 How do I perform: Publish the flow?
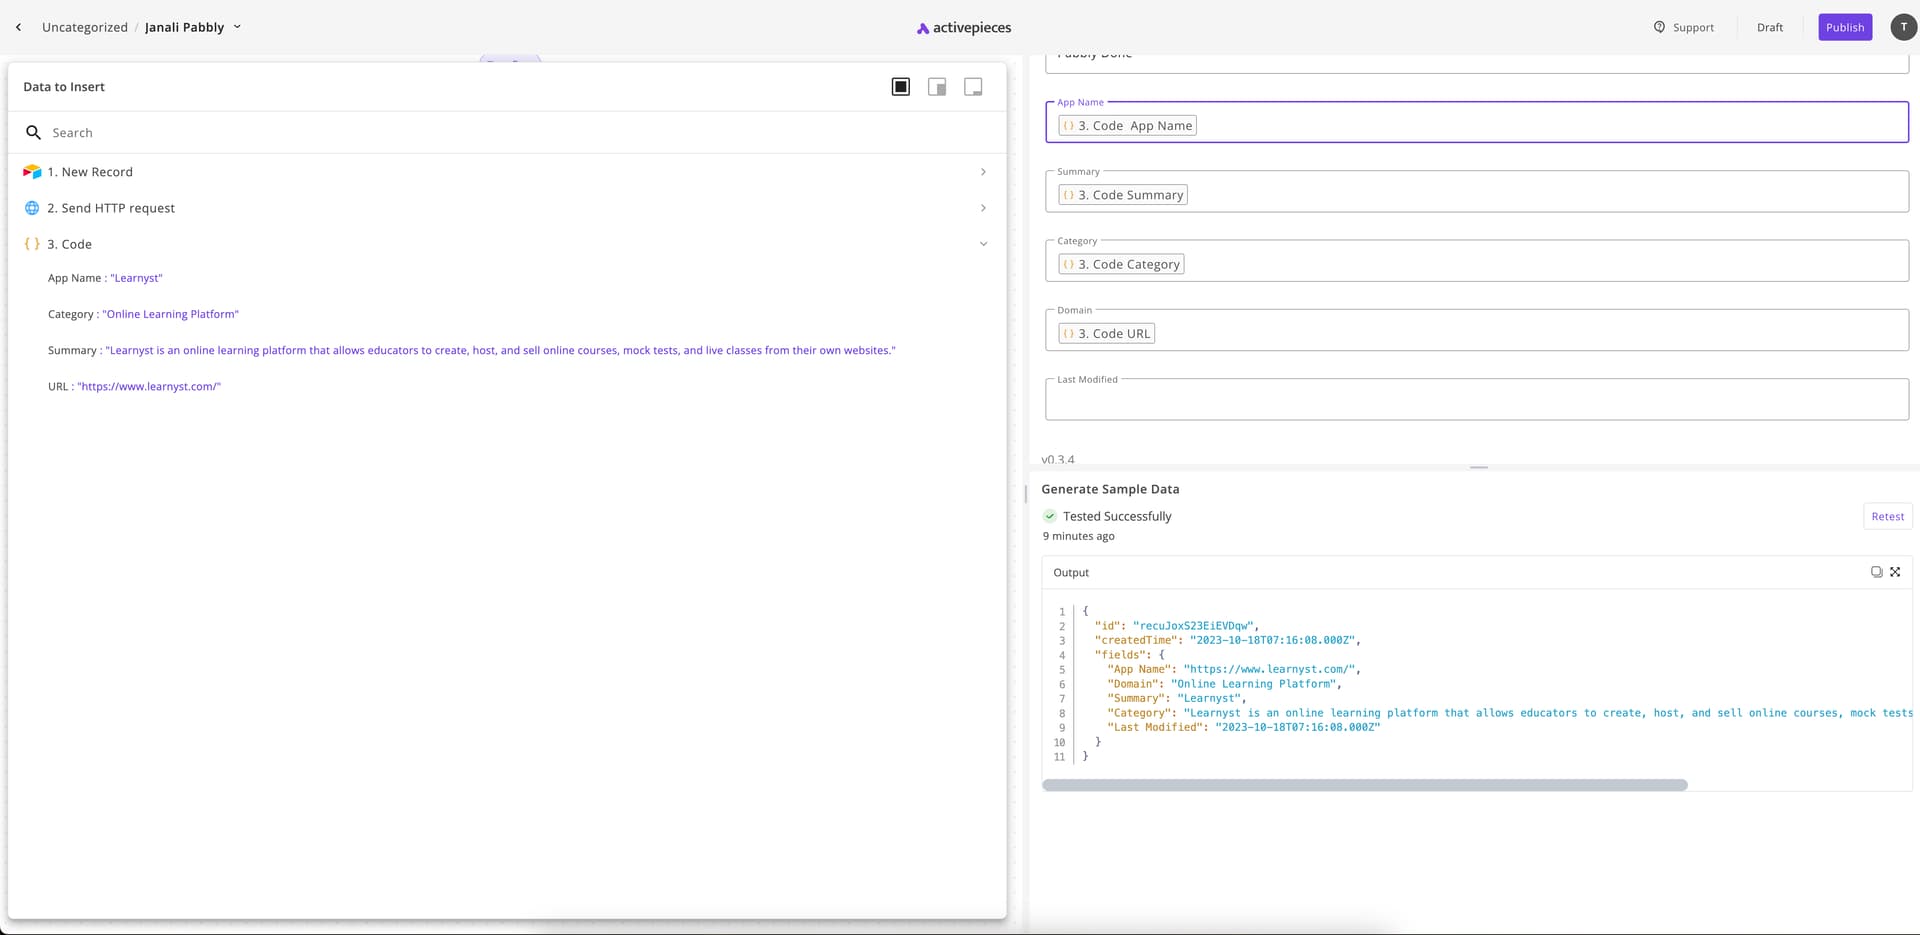click(x=1844, y=27)
